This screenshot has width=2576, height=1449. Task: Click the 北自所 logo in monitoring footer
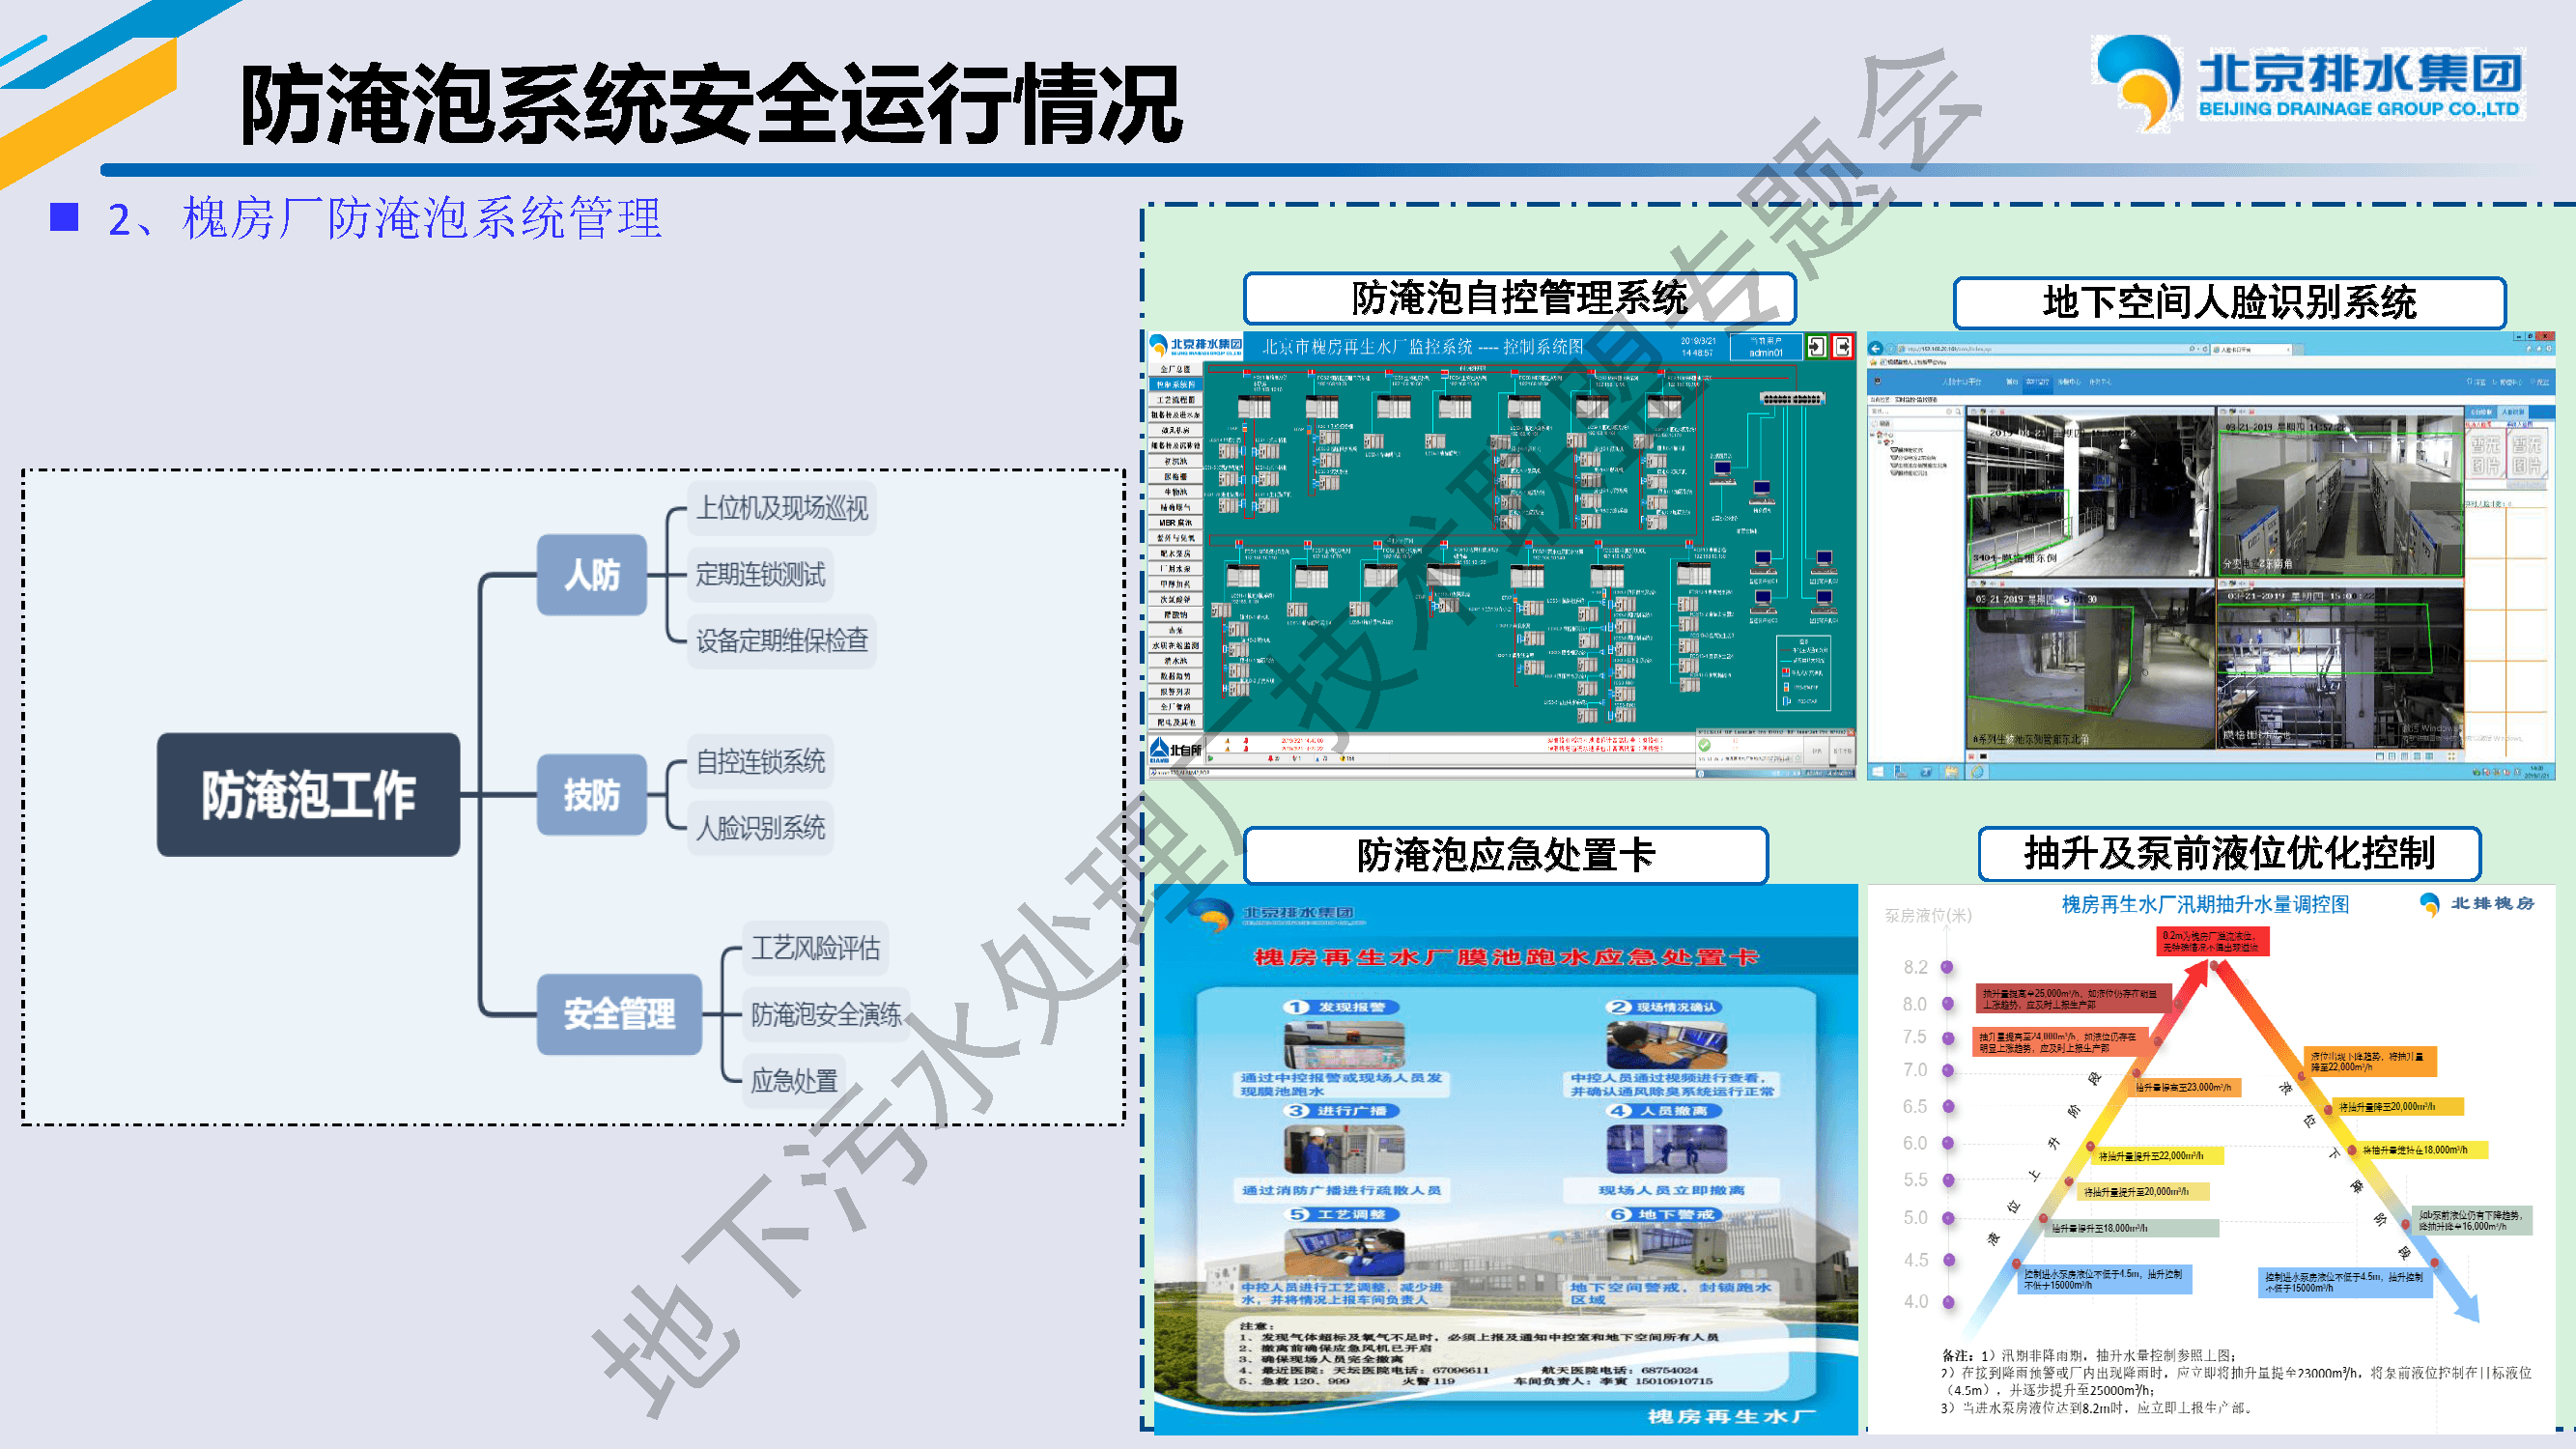tap(1175, 749)
